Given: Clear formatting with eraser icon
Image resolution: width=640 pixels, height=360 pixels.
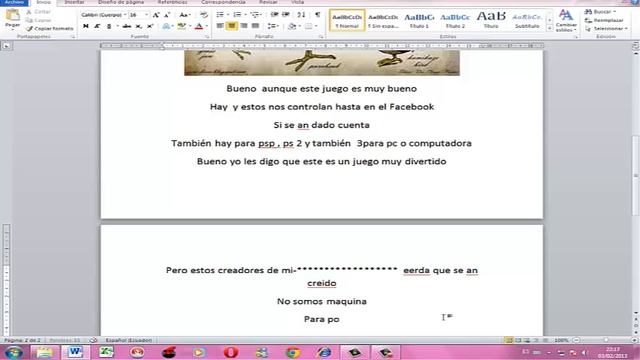Looking at the screenshot, I should (x=204, y=15).
